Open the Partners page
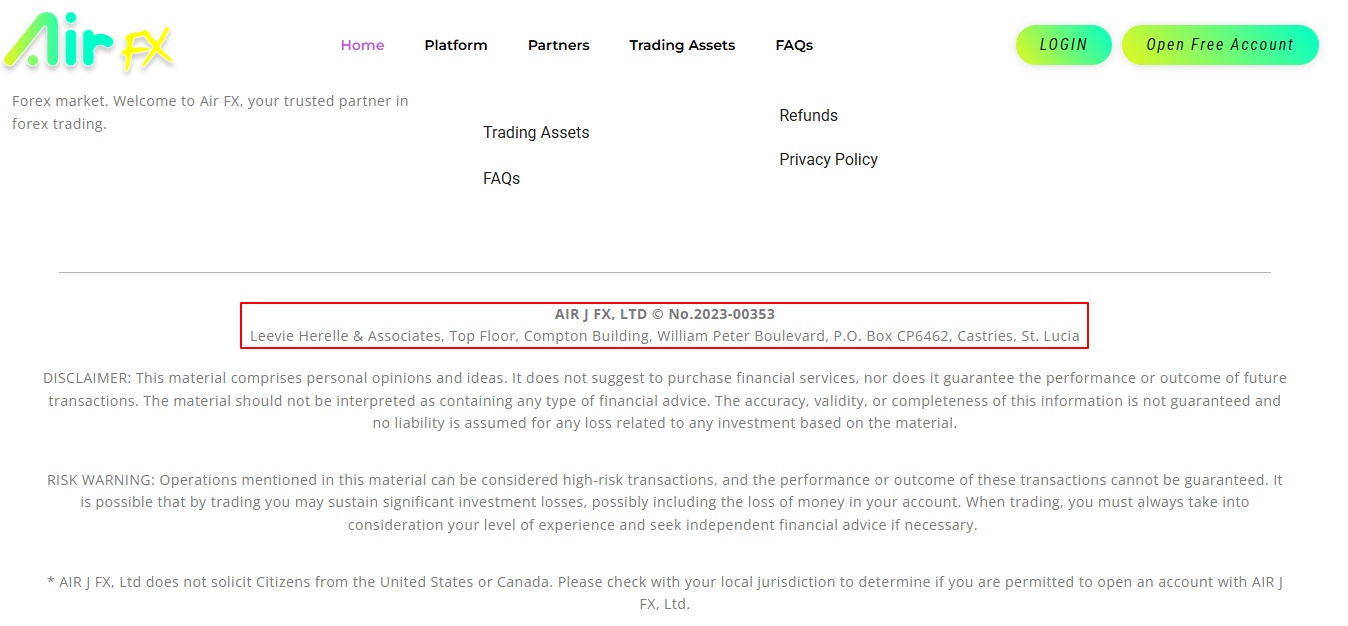The image size is (1348, 626). coord(558,45)
